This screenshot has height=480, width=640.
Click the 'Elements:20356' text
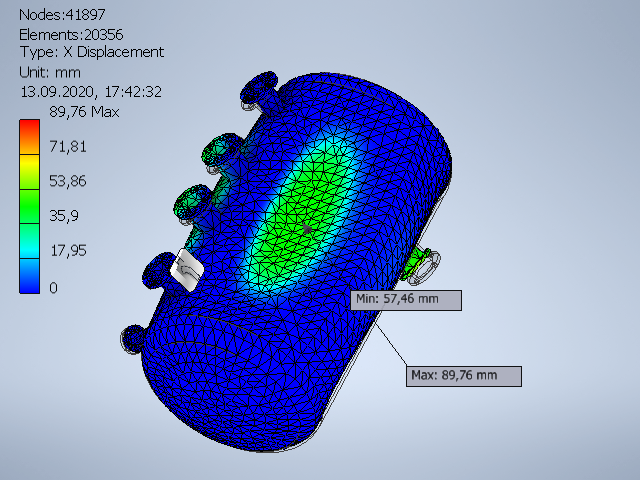(71, 35)
